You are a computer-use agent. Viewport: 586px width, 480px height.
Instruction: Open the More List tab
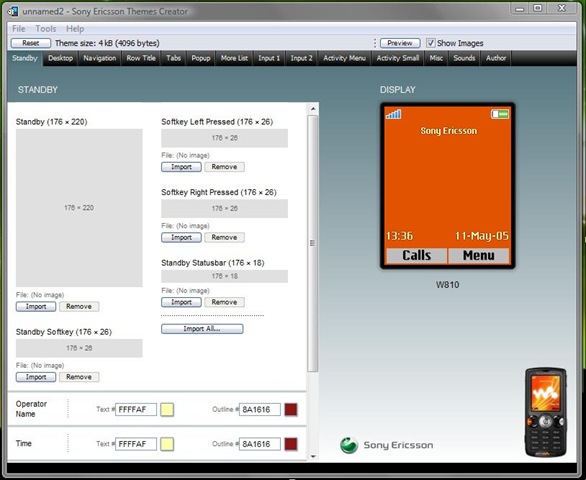pos(234,58)
